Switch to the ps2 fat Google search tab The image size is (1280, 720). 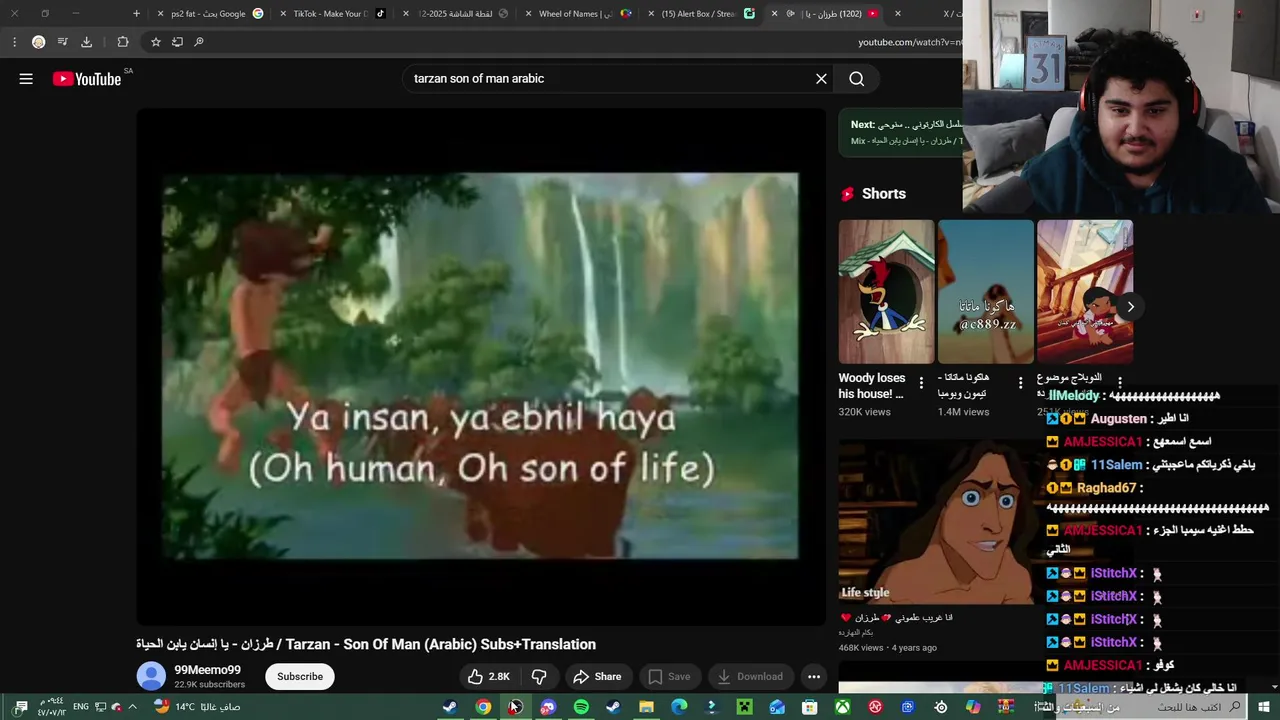[208, 14]
